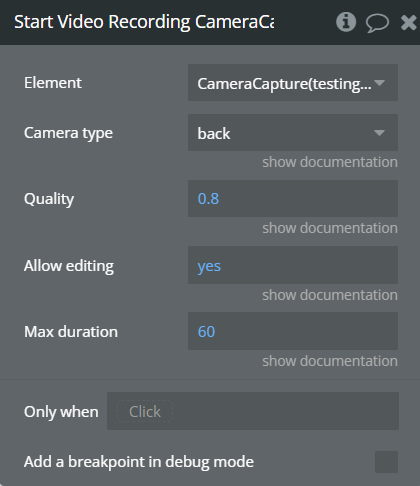Show documentation under Camera type
Screen dimensions: 420x486
(x=330, y=162)
